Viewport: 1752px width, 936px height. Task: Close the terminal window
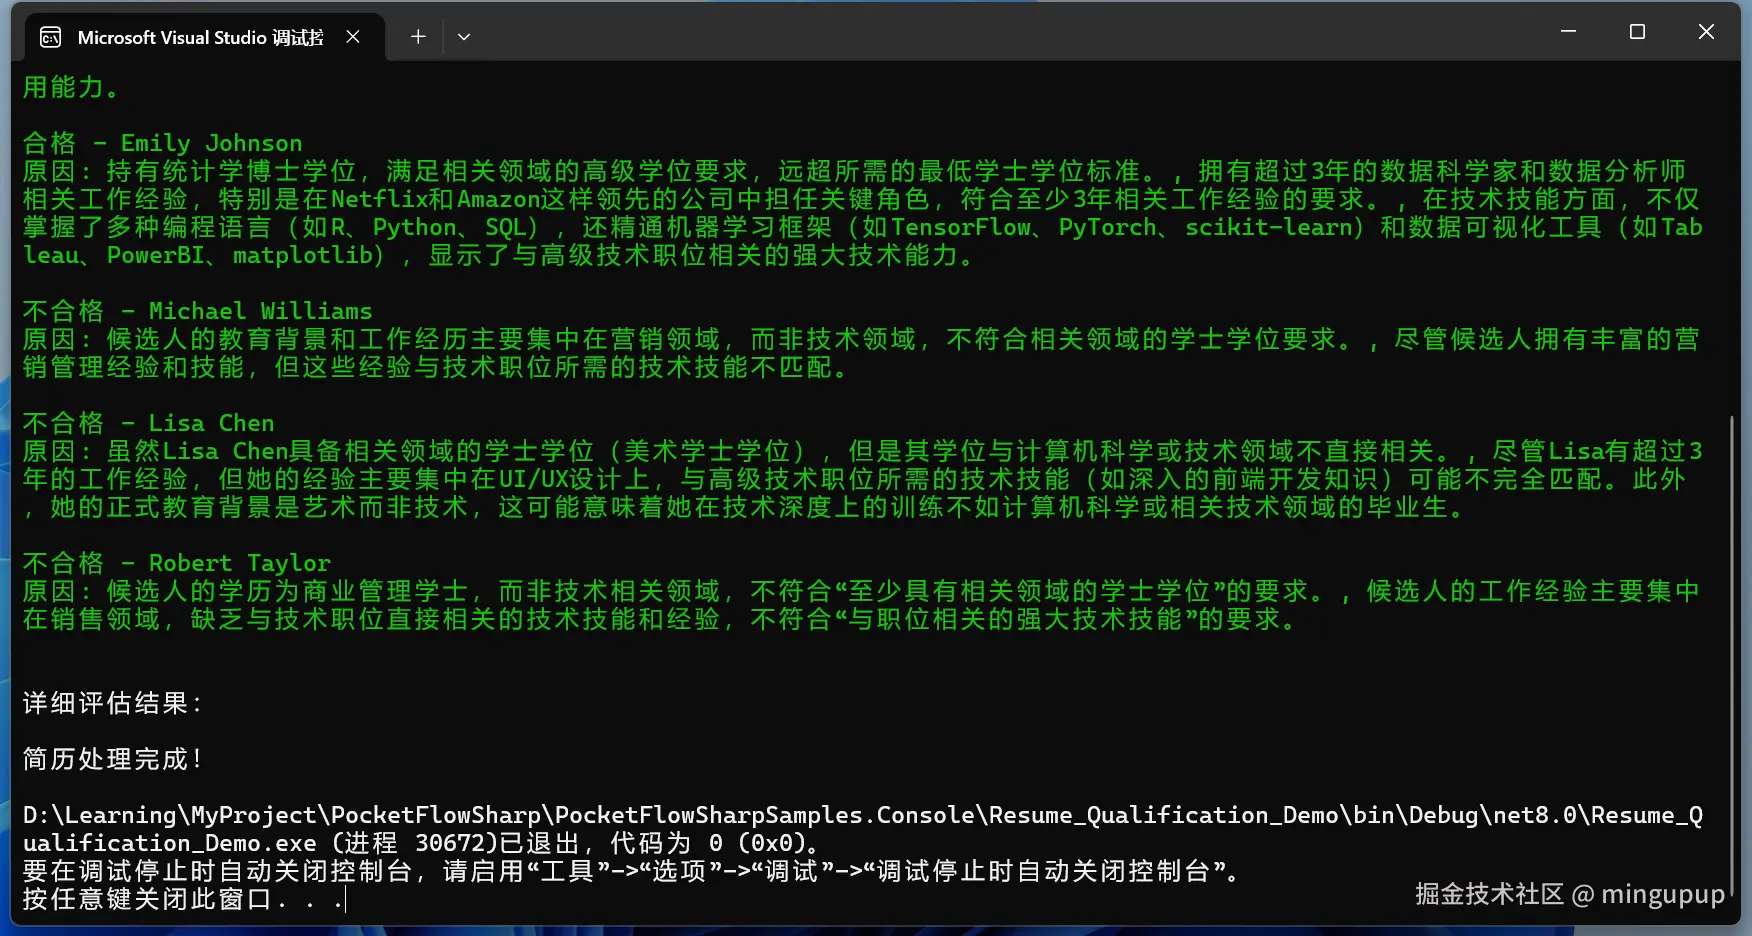1706,32
